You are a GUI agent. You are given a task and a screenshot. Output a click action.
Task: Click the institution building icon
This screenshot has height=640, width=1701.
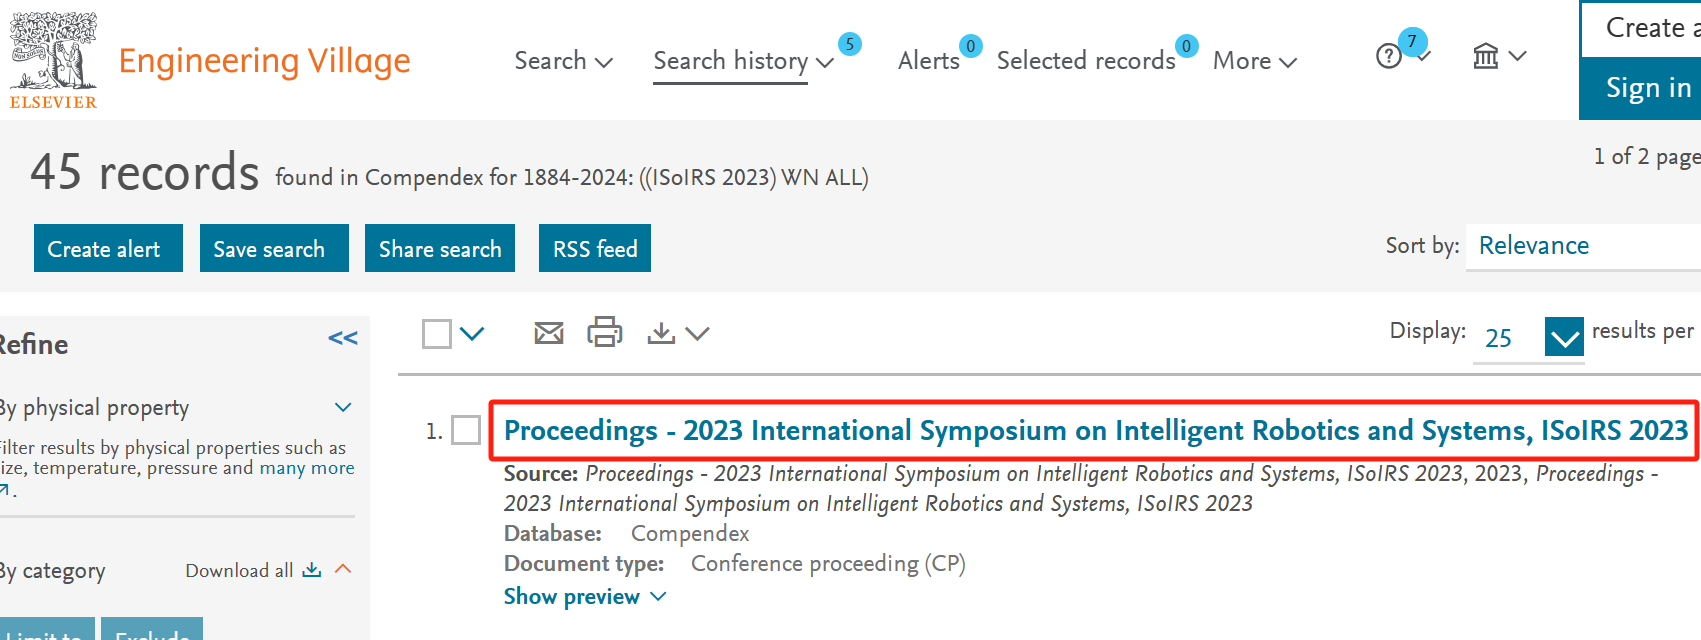tap(1486, 56)
